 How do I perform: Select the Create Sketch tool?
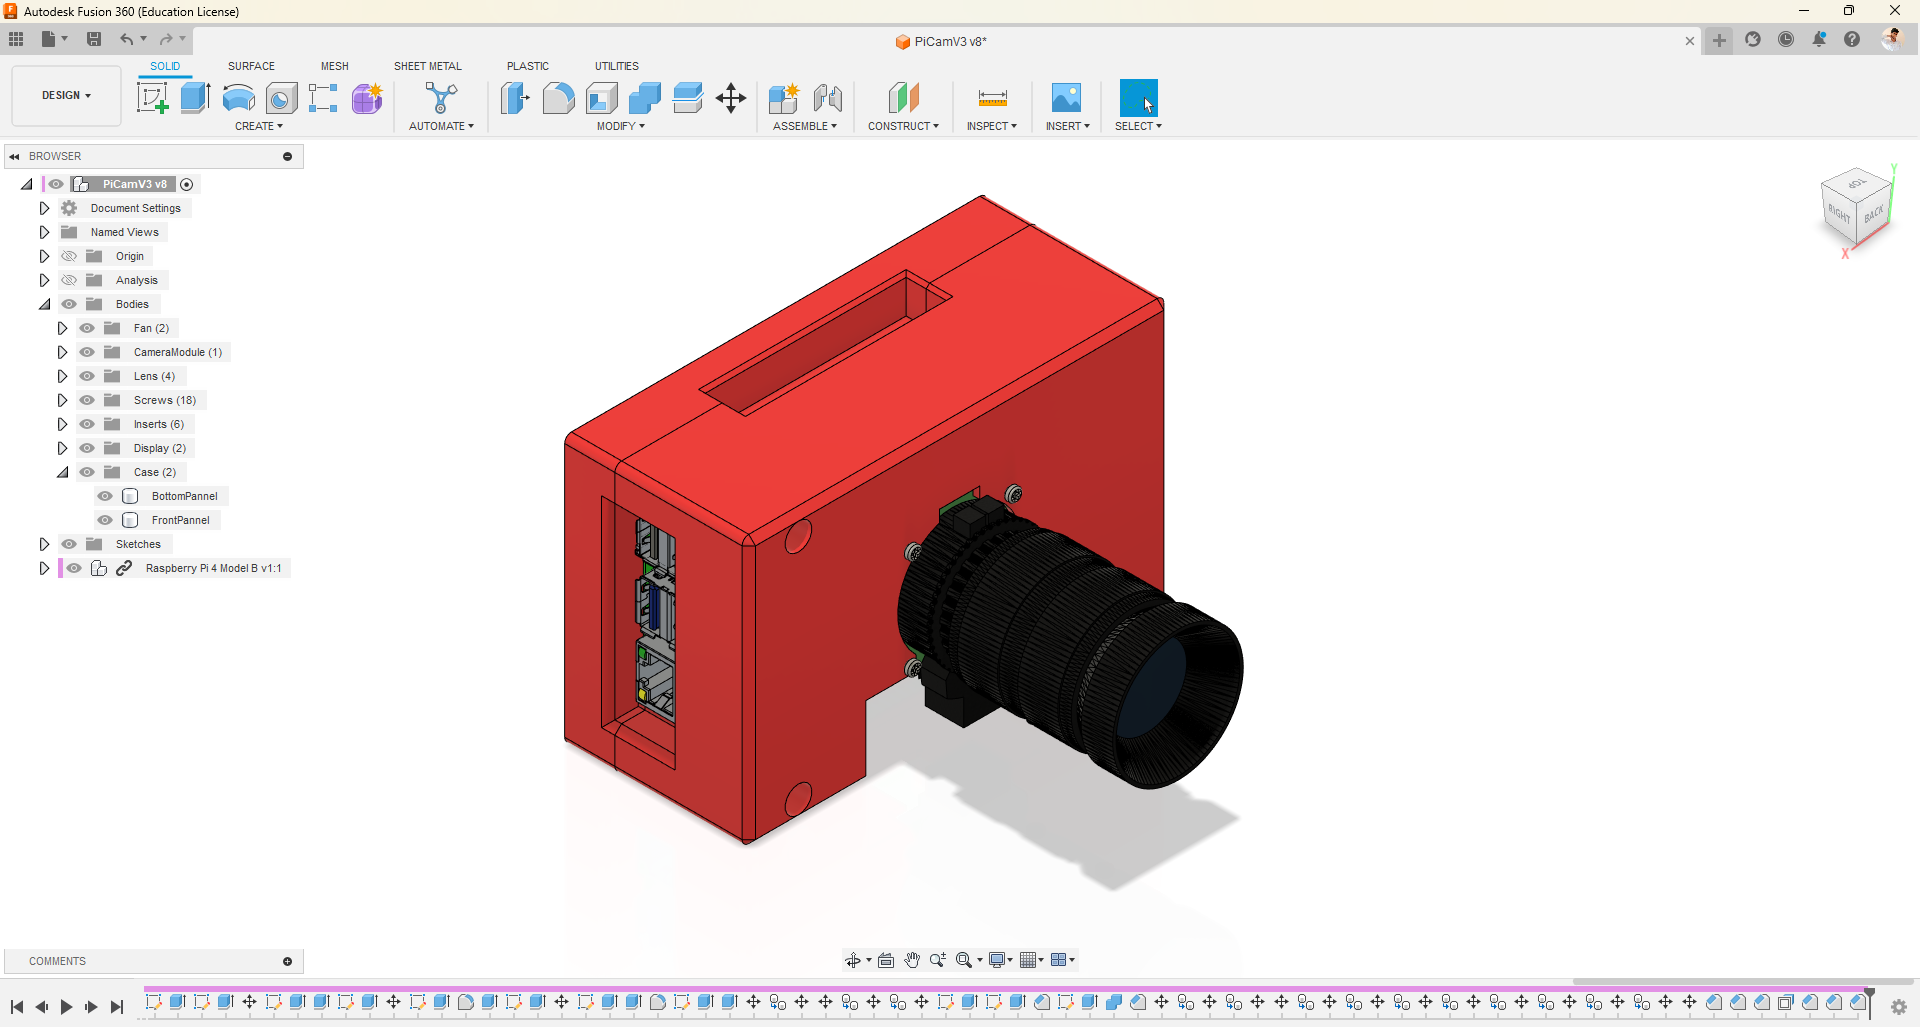(152, 98)
